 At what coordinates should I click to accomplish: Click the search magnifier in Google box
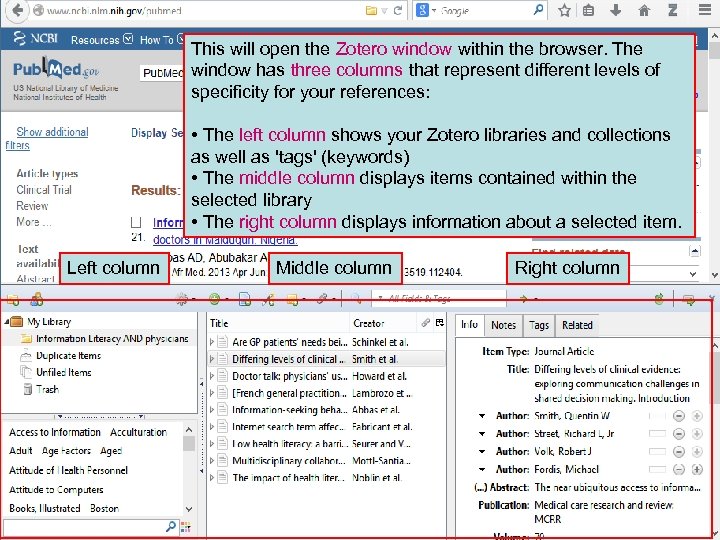tap(538, 10)
